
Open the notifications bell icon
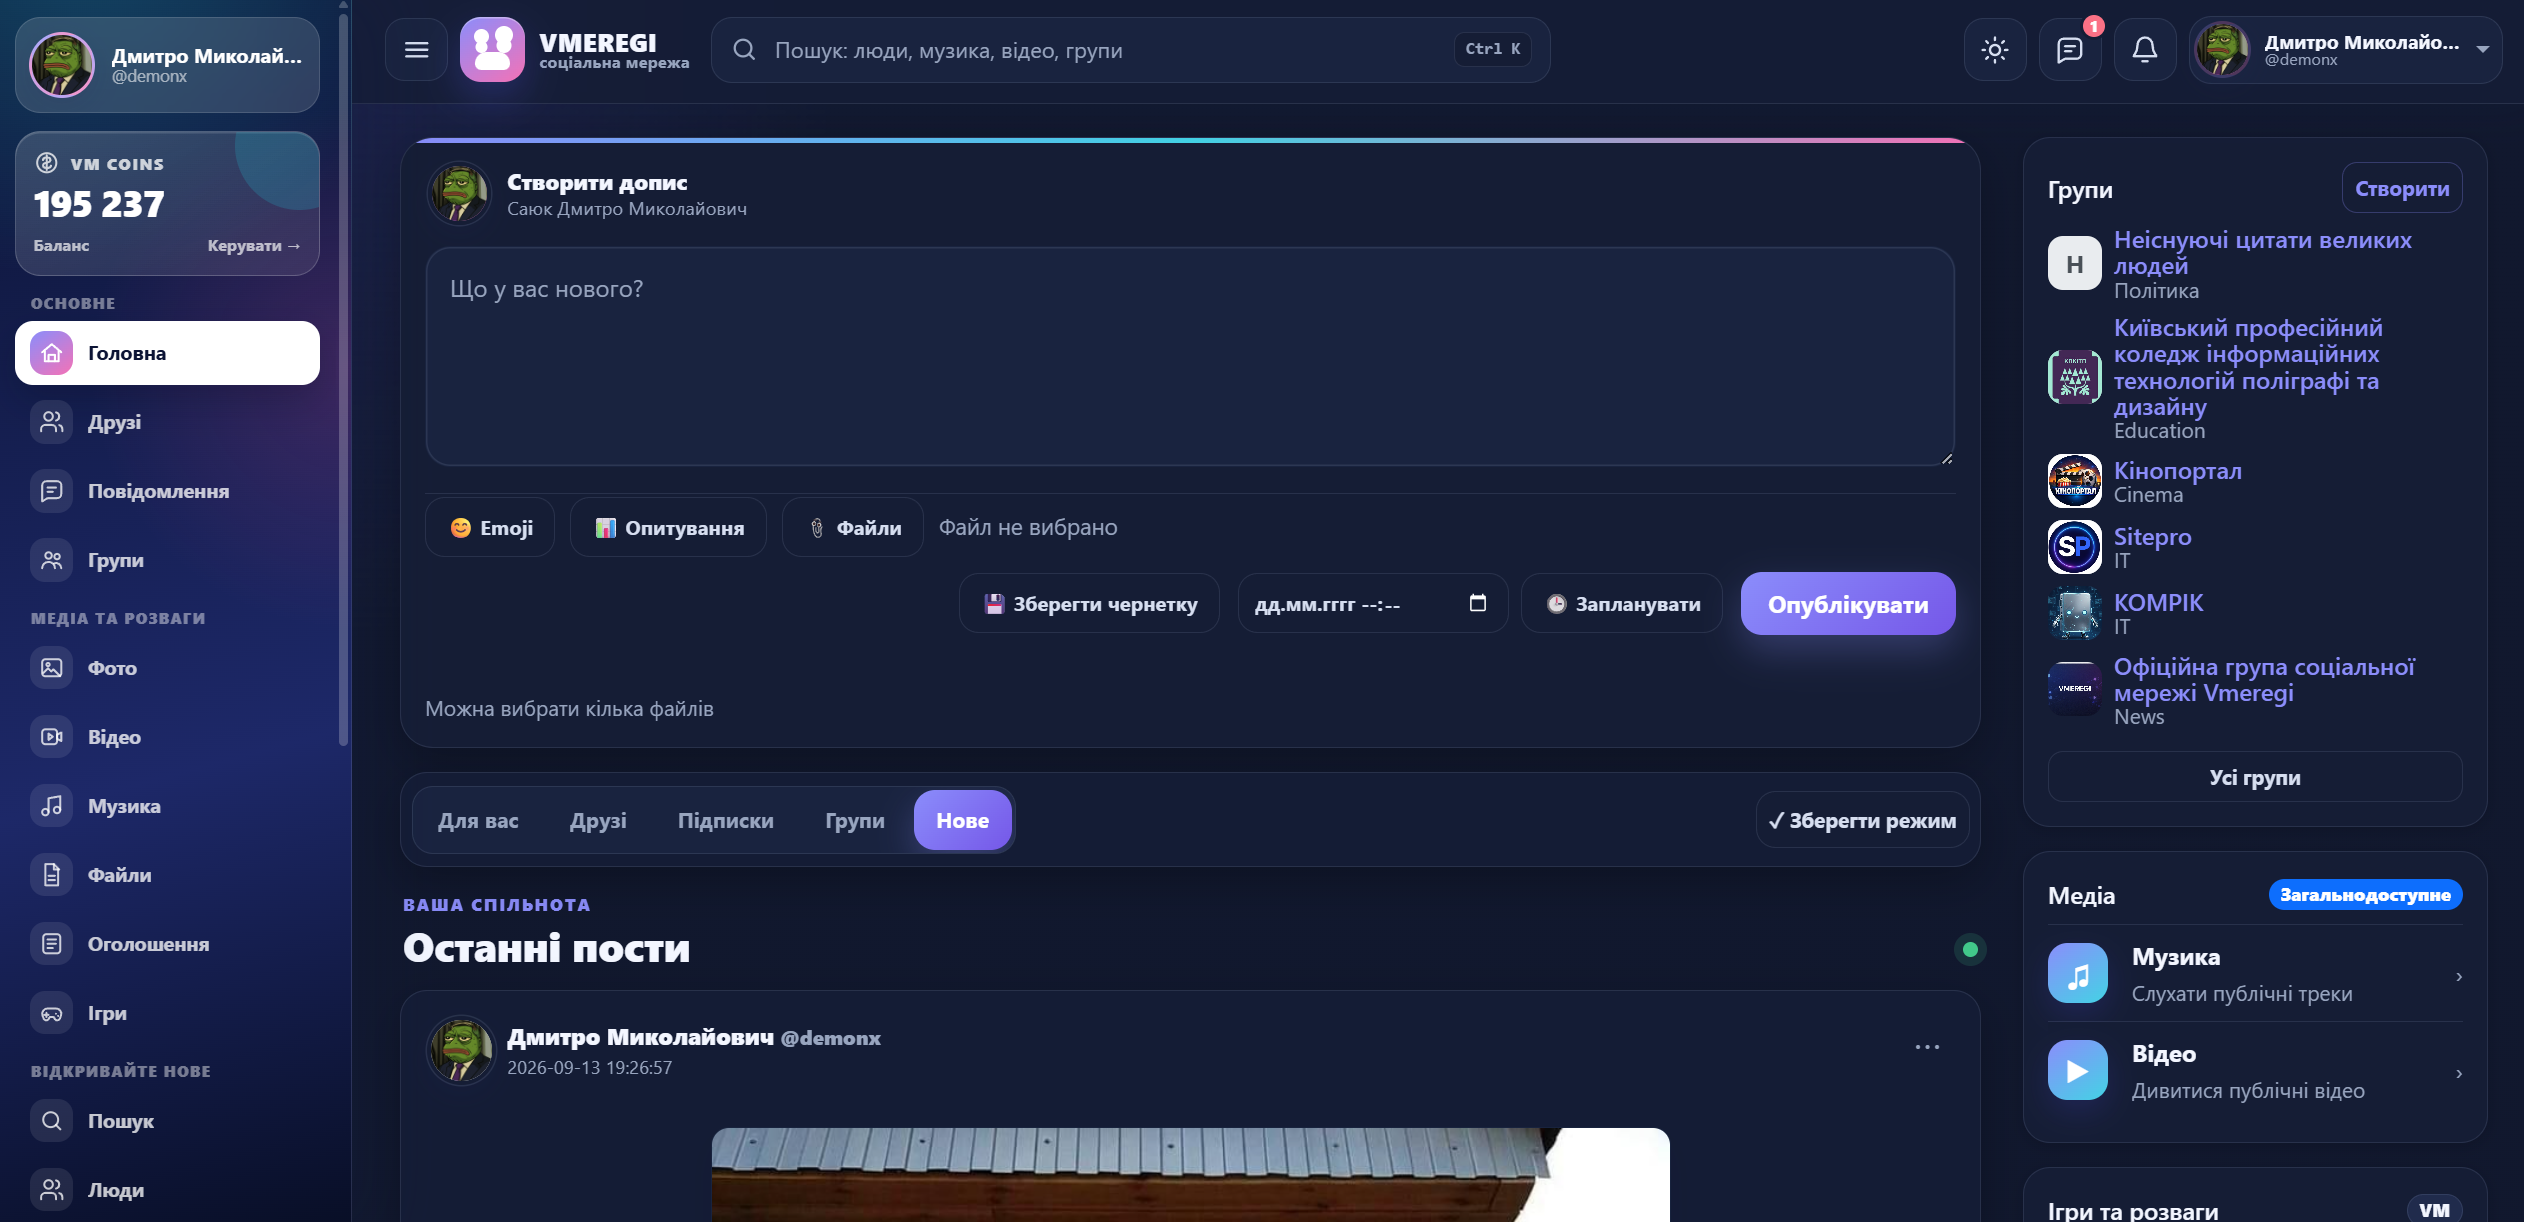(2144, 50)
